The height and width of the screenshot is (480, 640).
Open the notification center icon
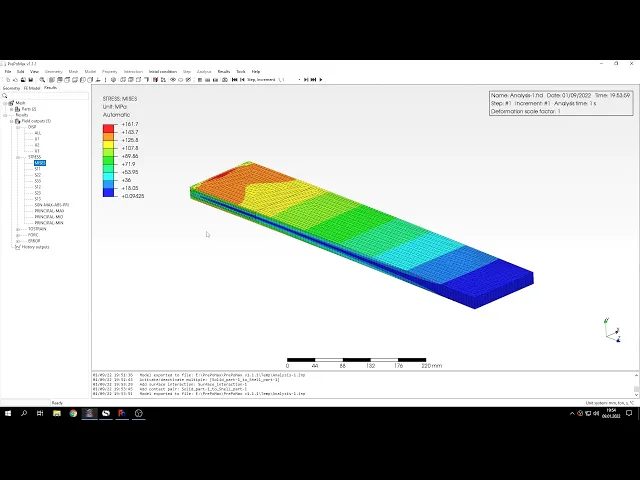pos(629,413)
